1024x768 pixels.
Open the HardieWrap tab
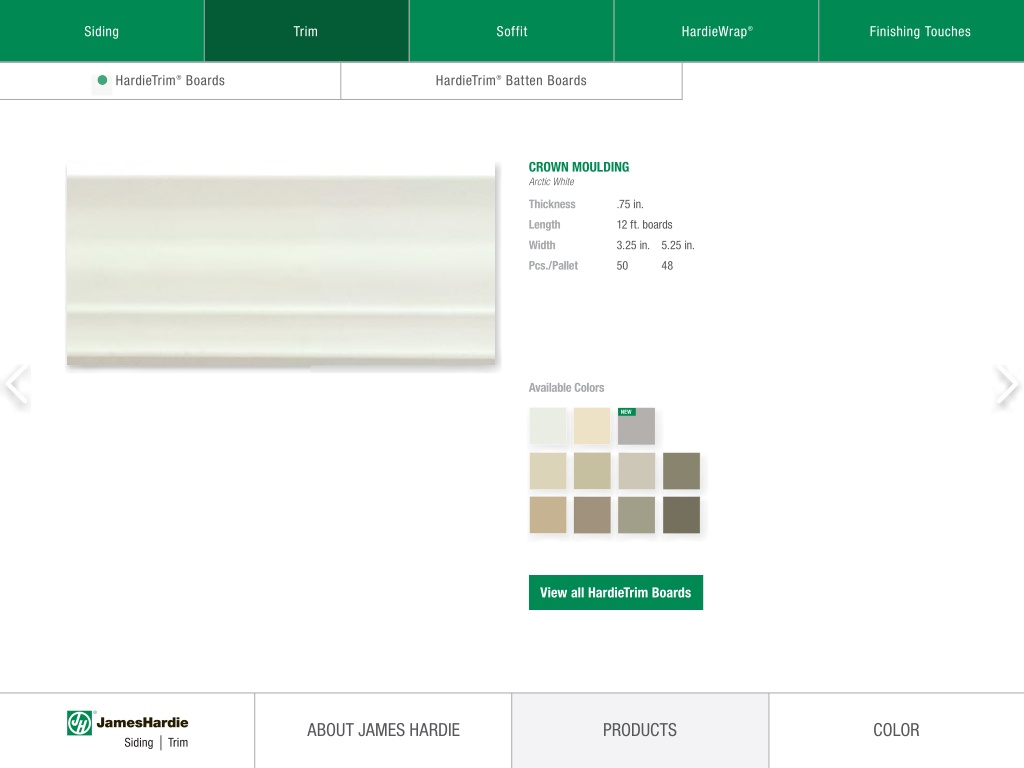point(716,31)
